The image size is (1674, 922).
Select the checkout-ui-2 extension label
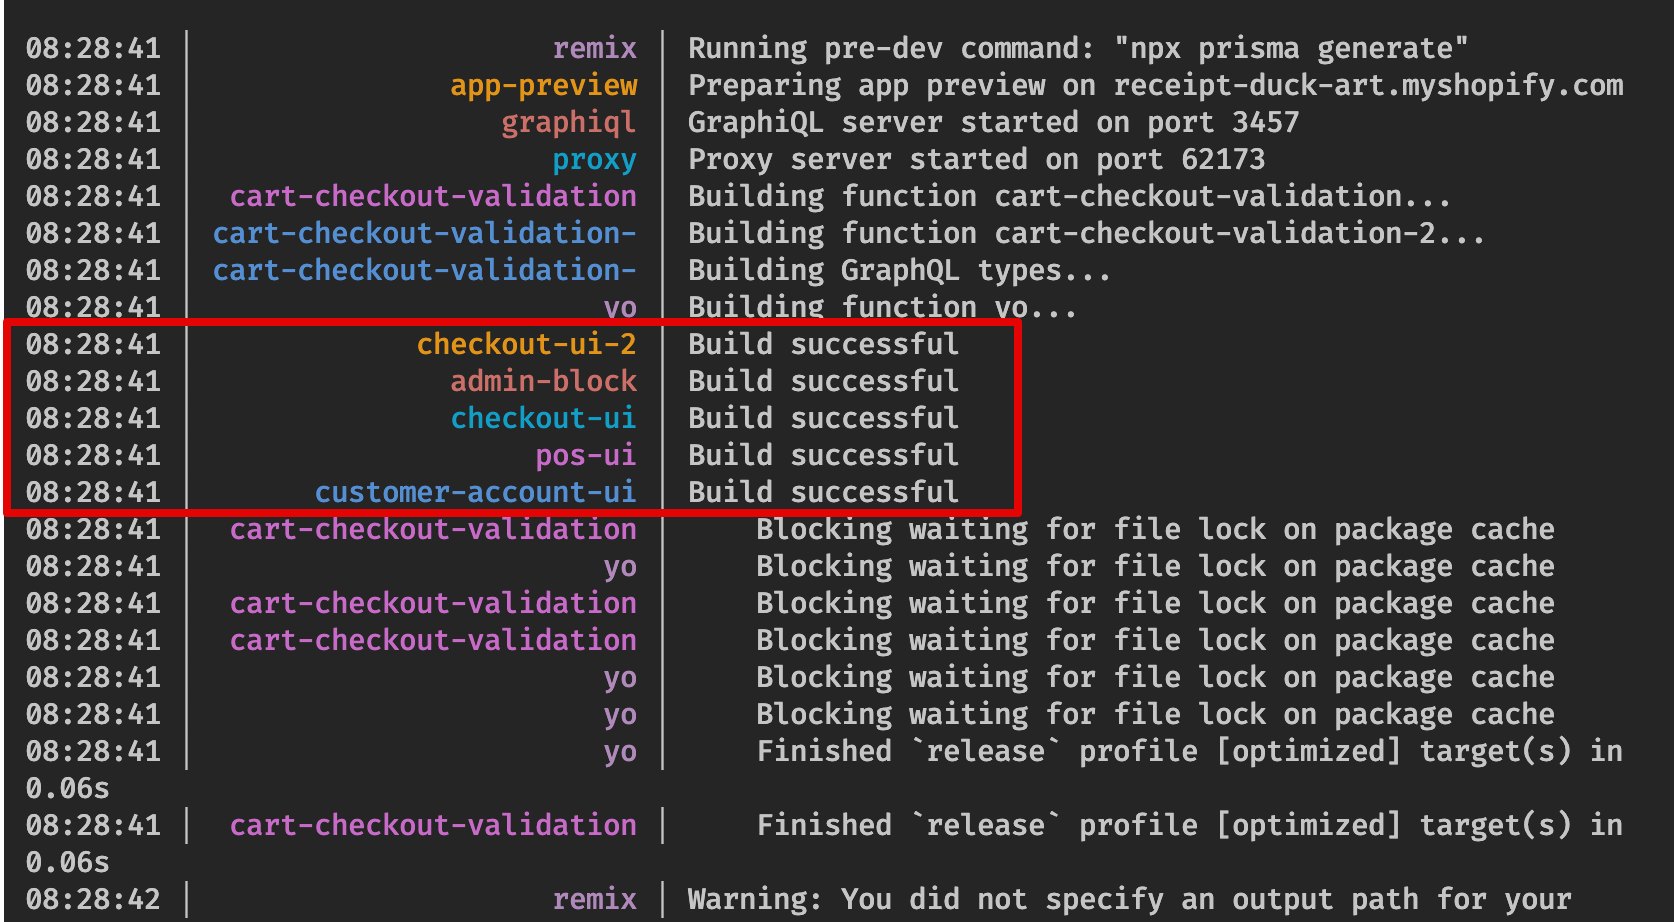(526, 344)
